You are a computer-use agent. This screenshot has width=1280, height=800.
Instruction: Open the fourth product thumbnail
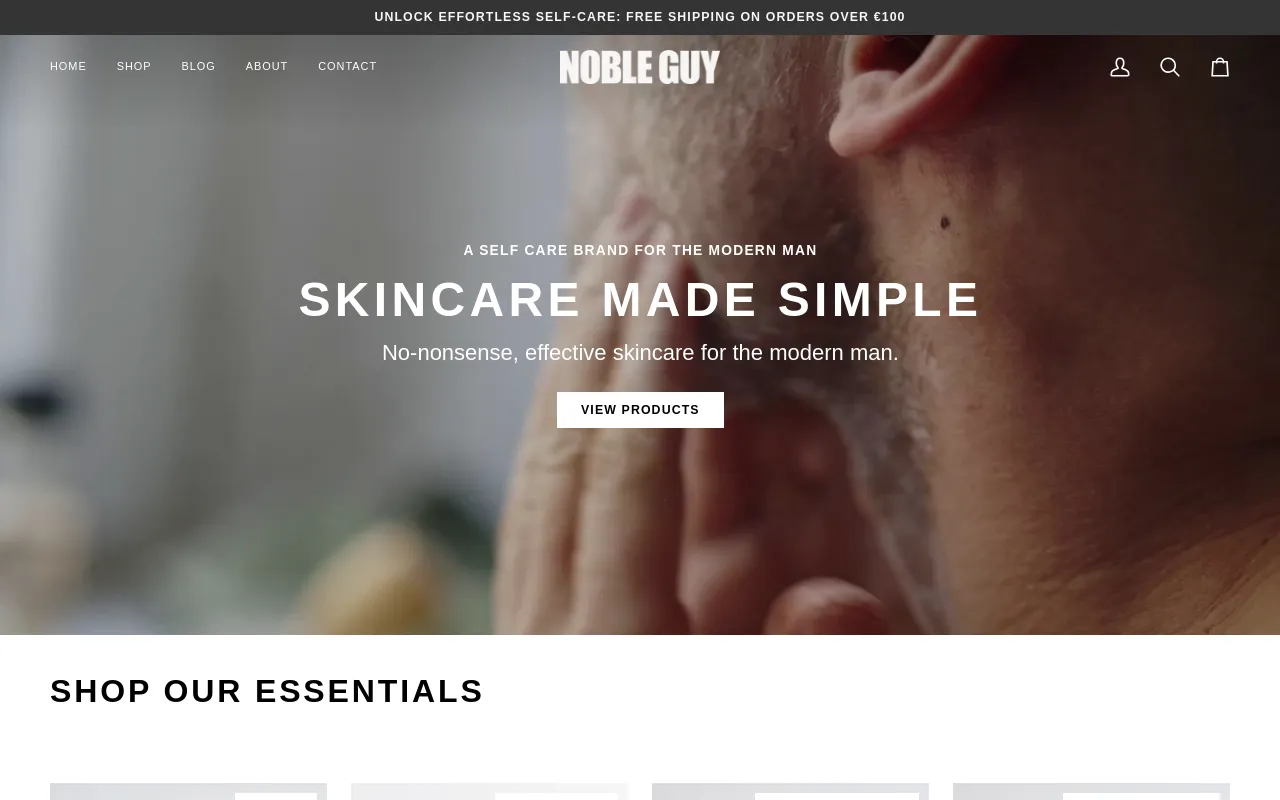point(1091,791)
